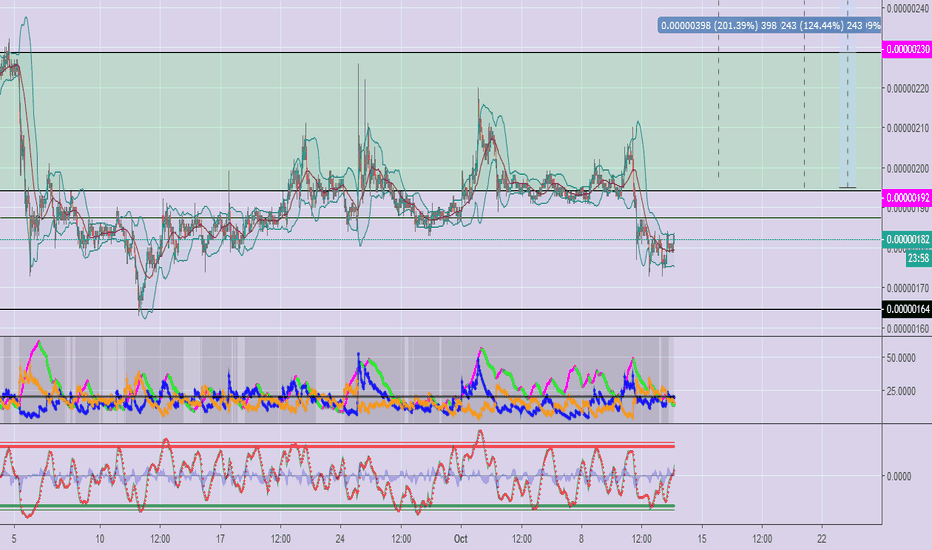932x550 pixels.
Task: Click the light blue measurement bar
Action: click(848, 94)
